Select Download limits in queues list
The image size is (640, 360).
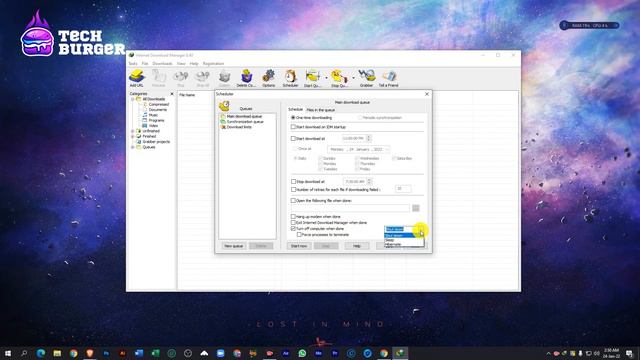click(x=236, y=127)
